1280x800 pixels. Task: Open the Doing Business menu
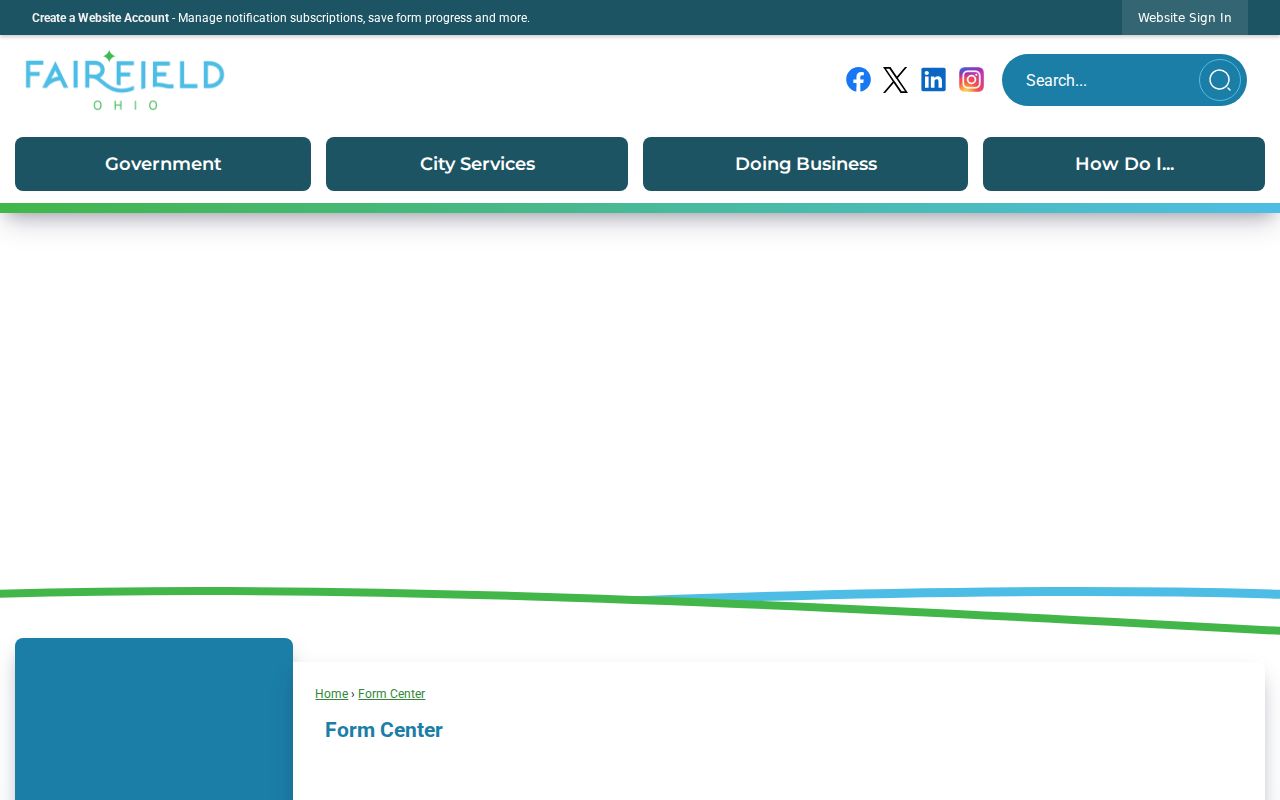coord(805,164)
